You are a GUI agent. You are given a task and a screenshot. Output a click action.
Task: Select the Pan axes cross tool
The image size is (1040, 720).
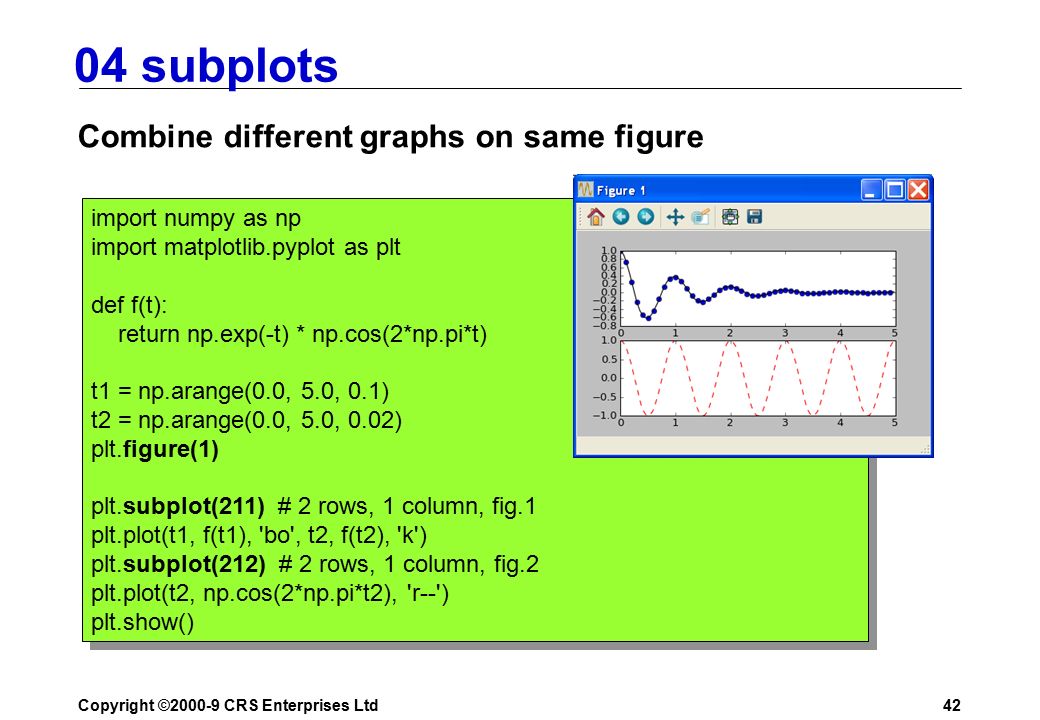tap(675, 217)
